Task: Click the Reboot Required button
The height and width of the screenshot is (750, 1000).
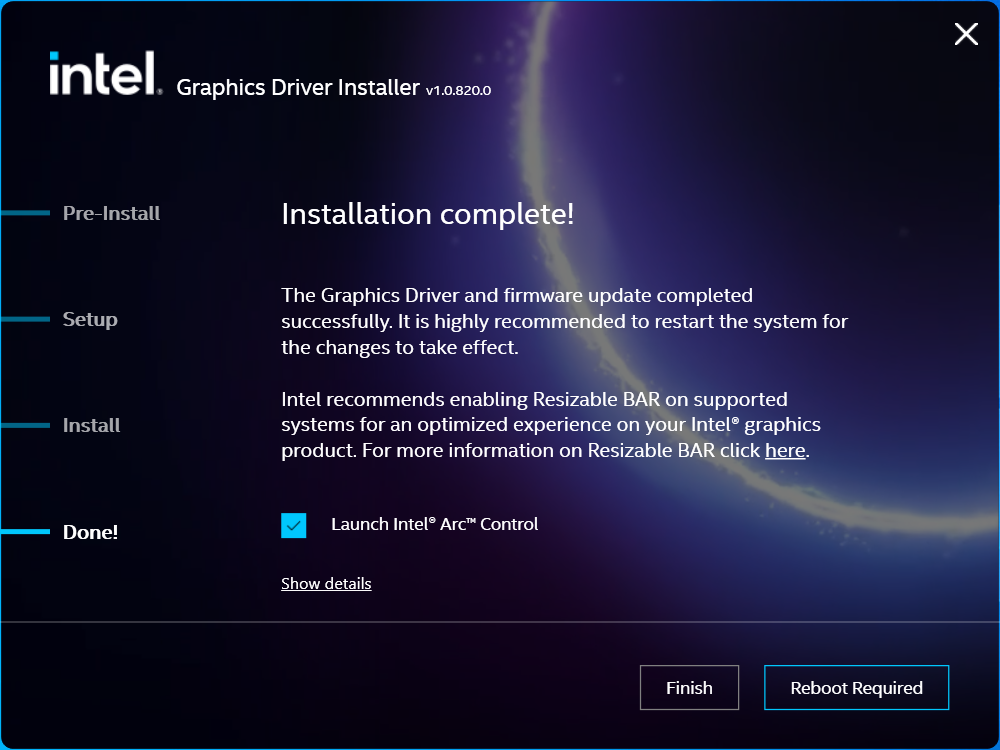Action: click(856, 687)
